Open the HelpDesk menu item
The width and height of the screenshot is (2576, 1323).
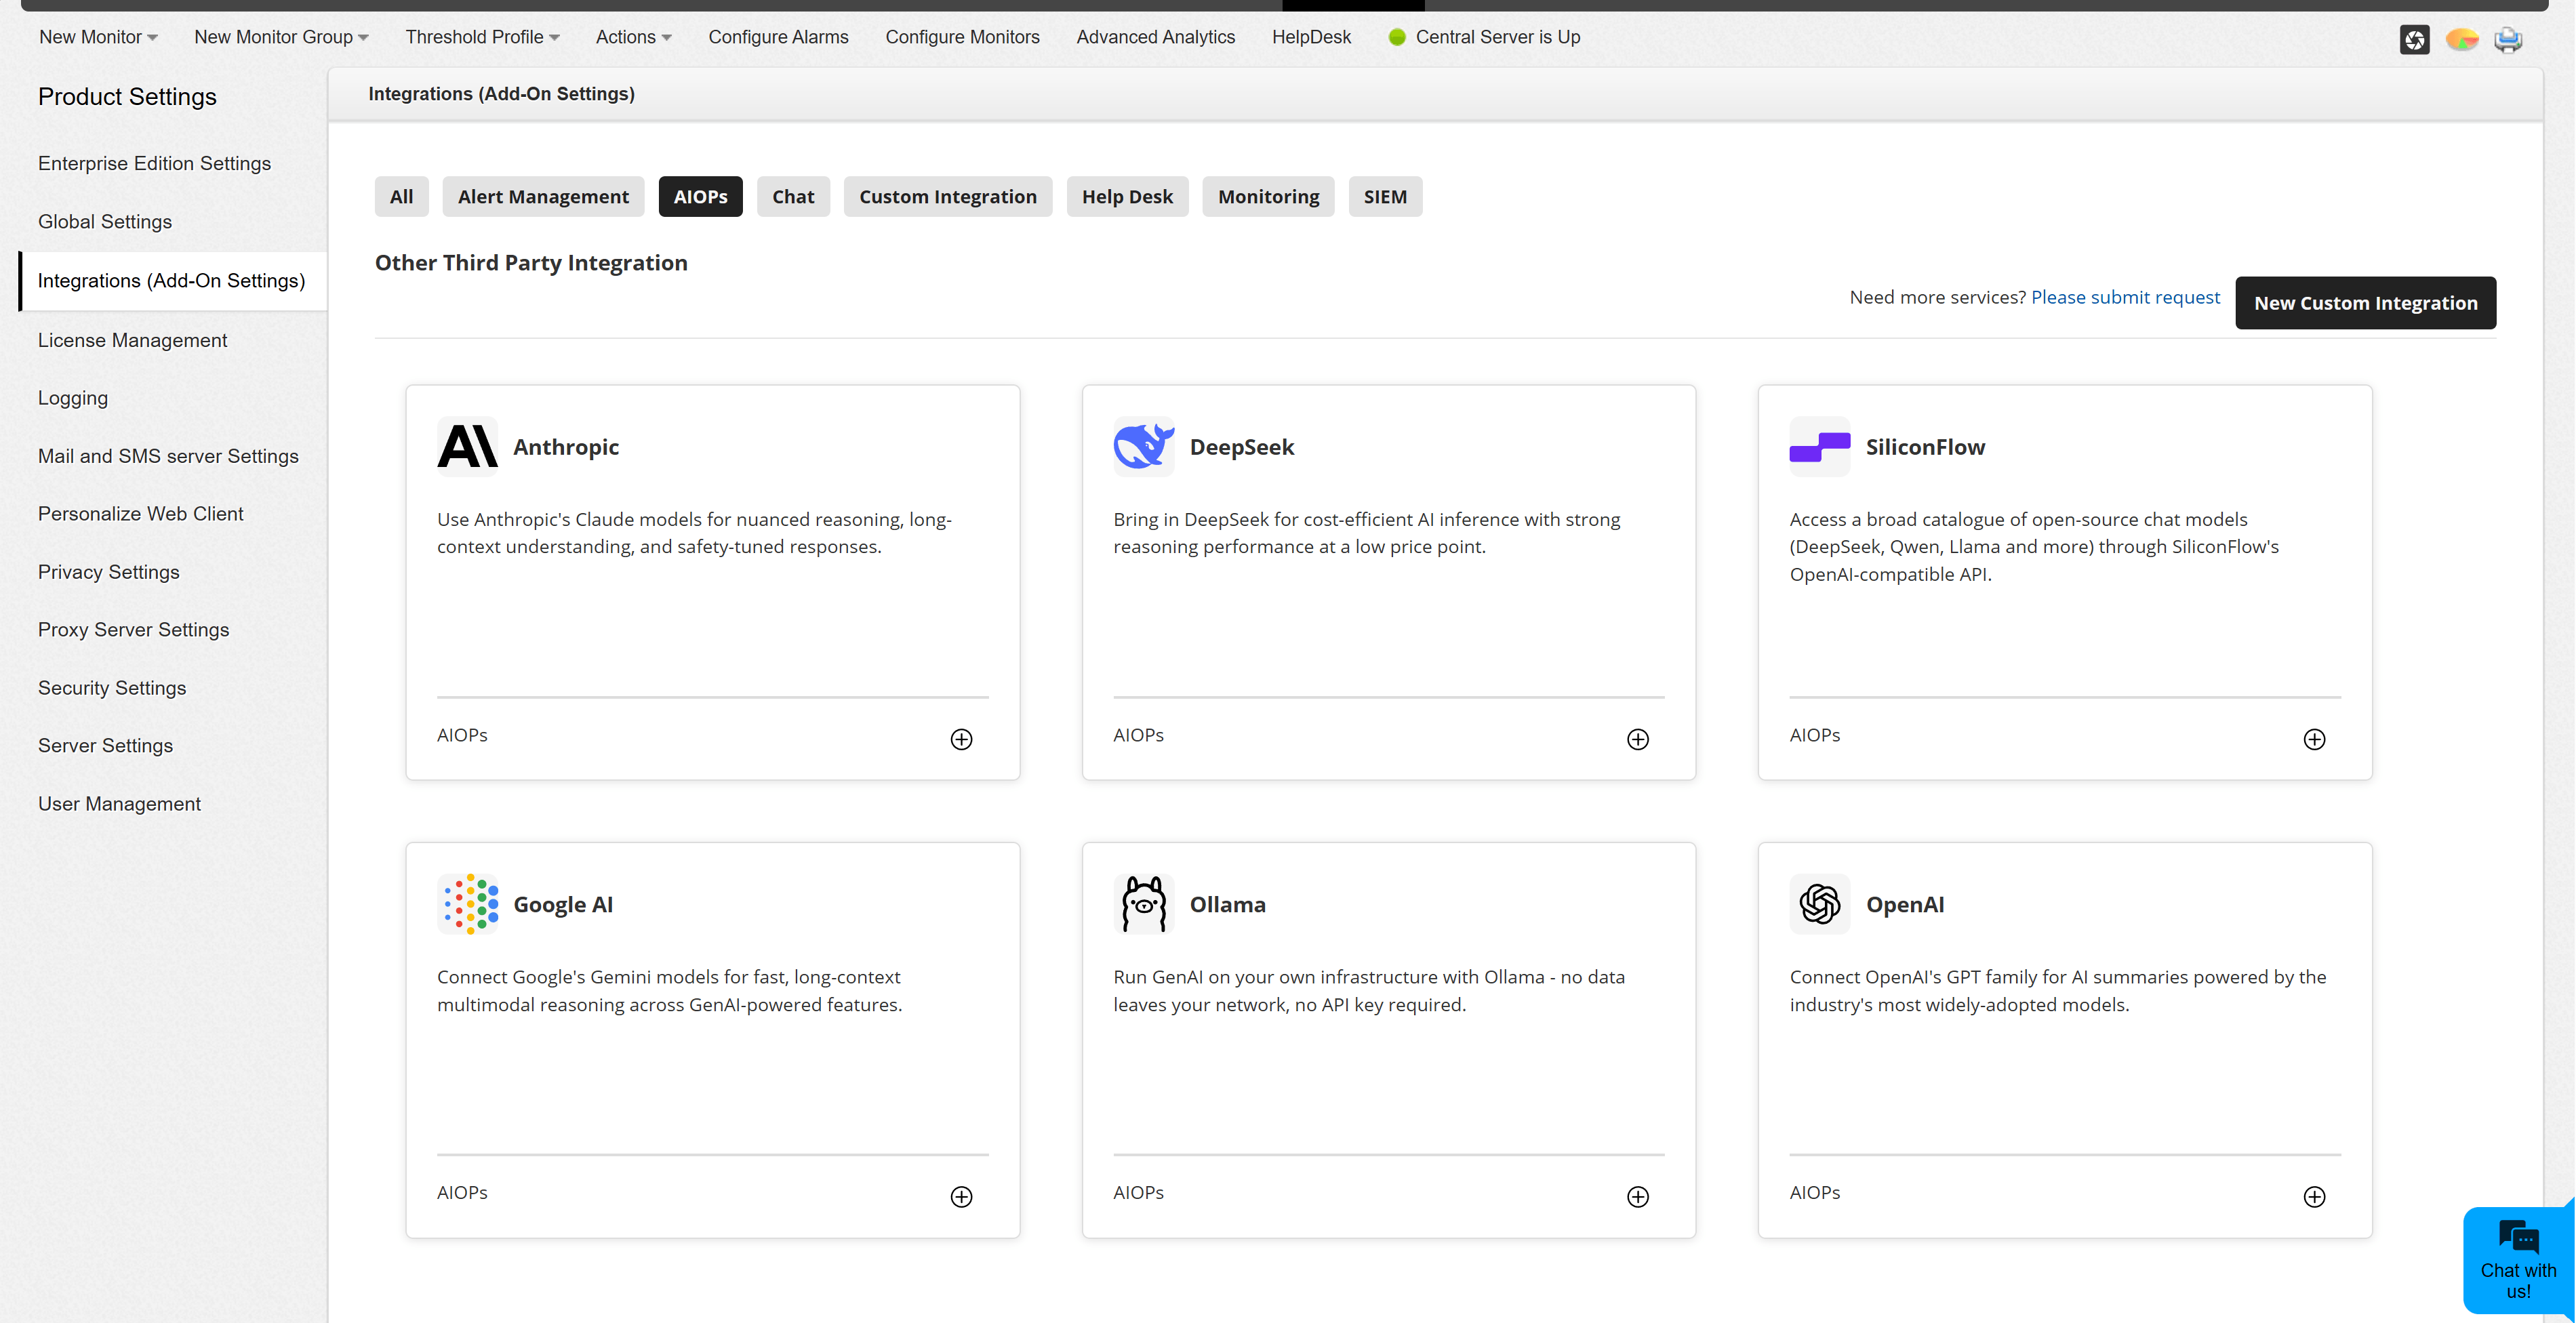[1311, 37]
